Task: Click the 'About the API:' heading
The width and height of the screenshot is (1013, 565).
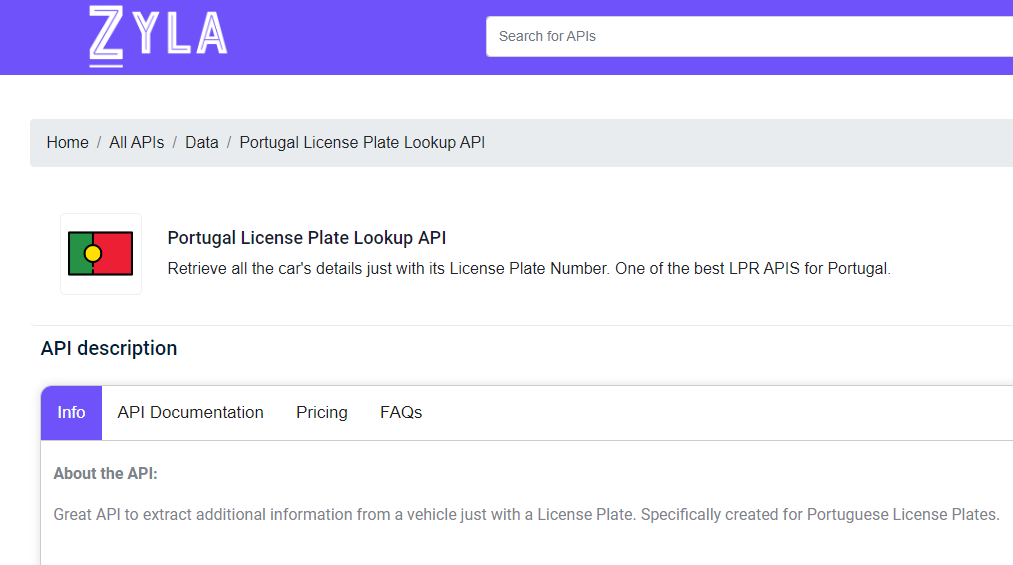Action: click(105, 473)
